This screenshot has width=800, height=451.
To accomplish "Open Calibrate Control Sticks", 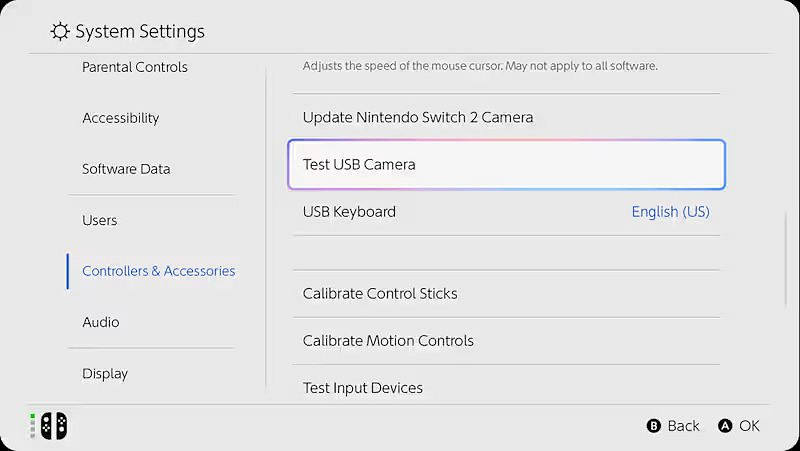I will [x=380, y=294].
